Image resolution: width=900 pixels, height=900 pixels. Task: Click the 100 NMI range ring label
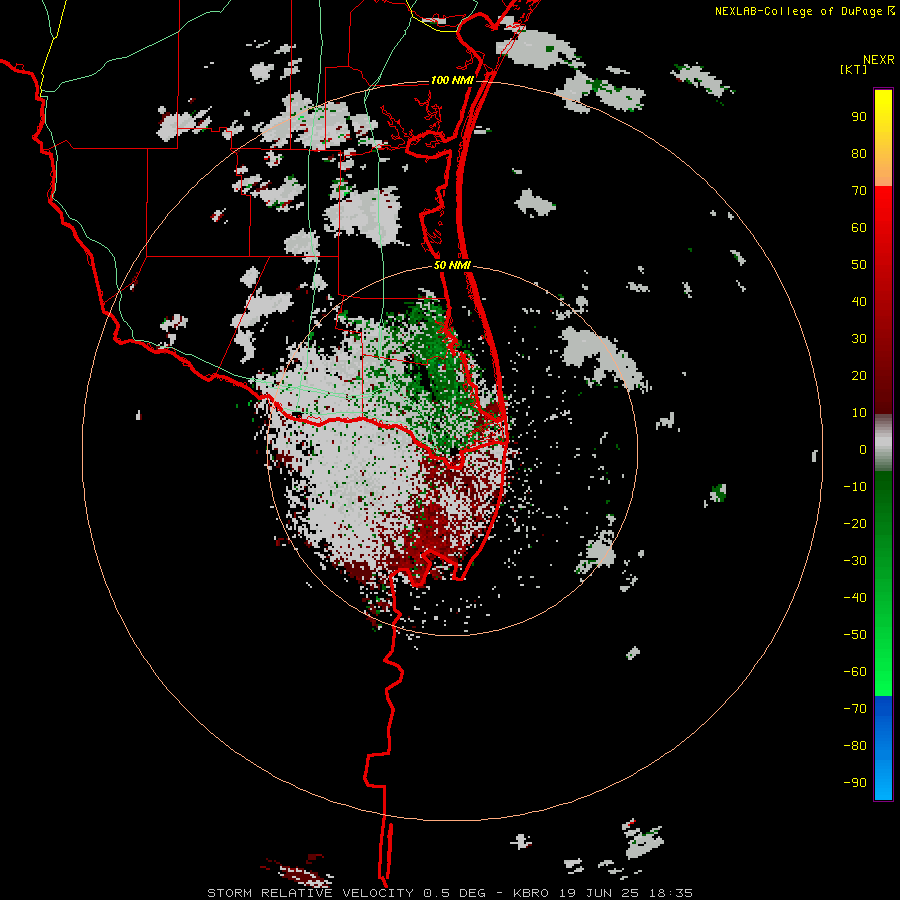tap(452, 80)
